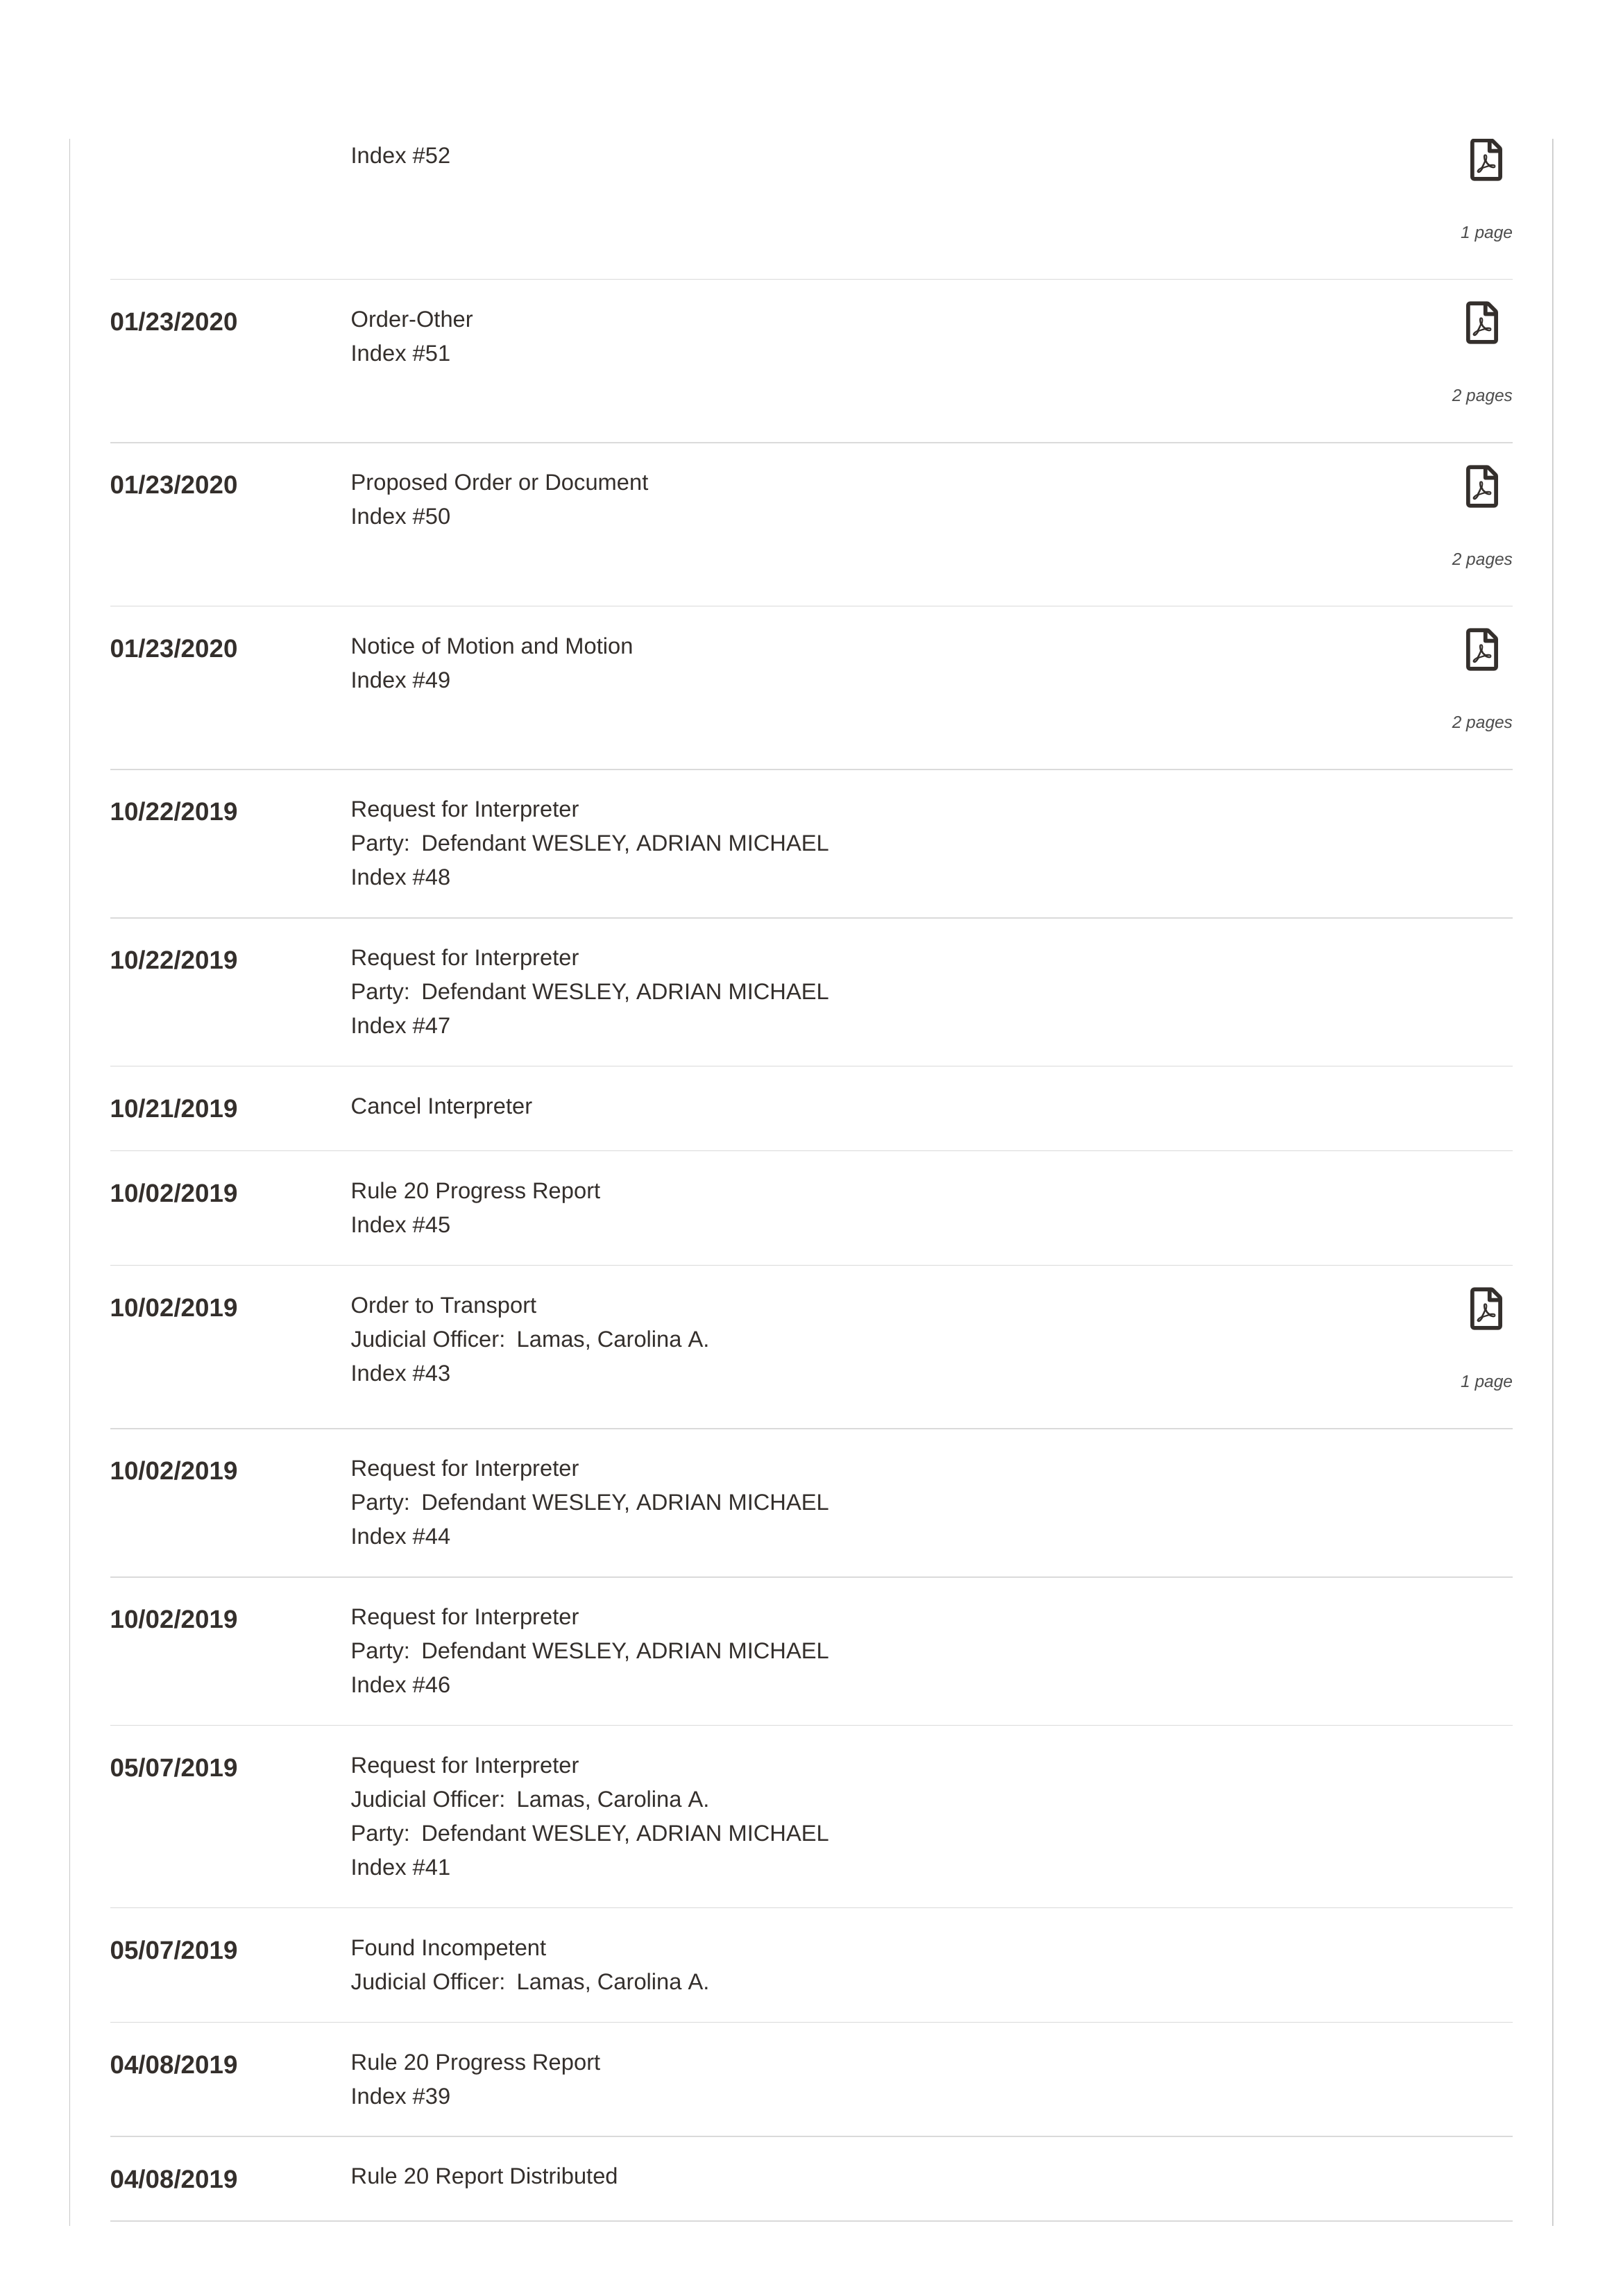This screenshot has height=2296, width=1623.
Task: Click the Cancel Interpreter entry
Action: pos(811,1108)
